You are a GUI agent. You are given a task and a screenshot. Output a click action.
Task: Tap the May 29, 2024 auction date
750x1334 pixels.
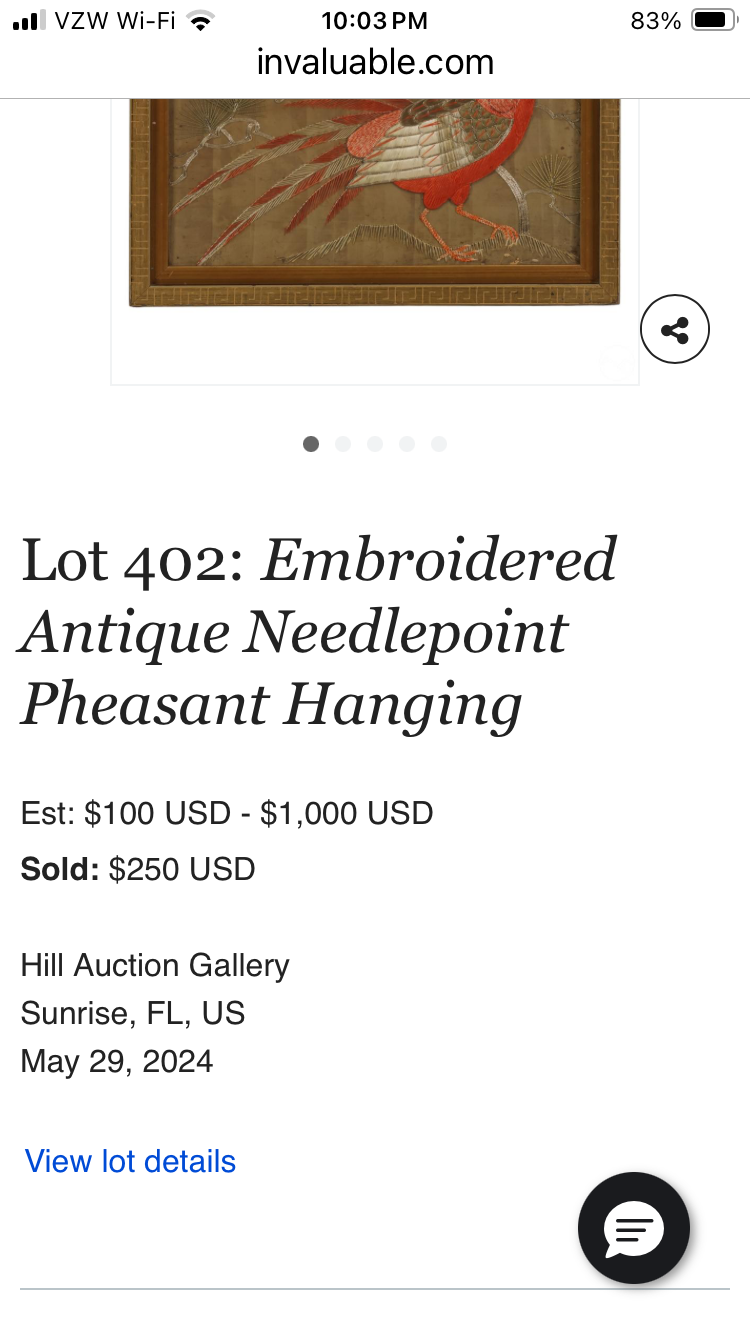tap(117, 1061)
